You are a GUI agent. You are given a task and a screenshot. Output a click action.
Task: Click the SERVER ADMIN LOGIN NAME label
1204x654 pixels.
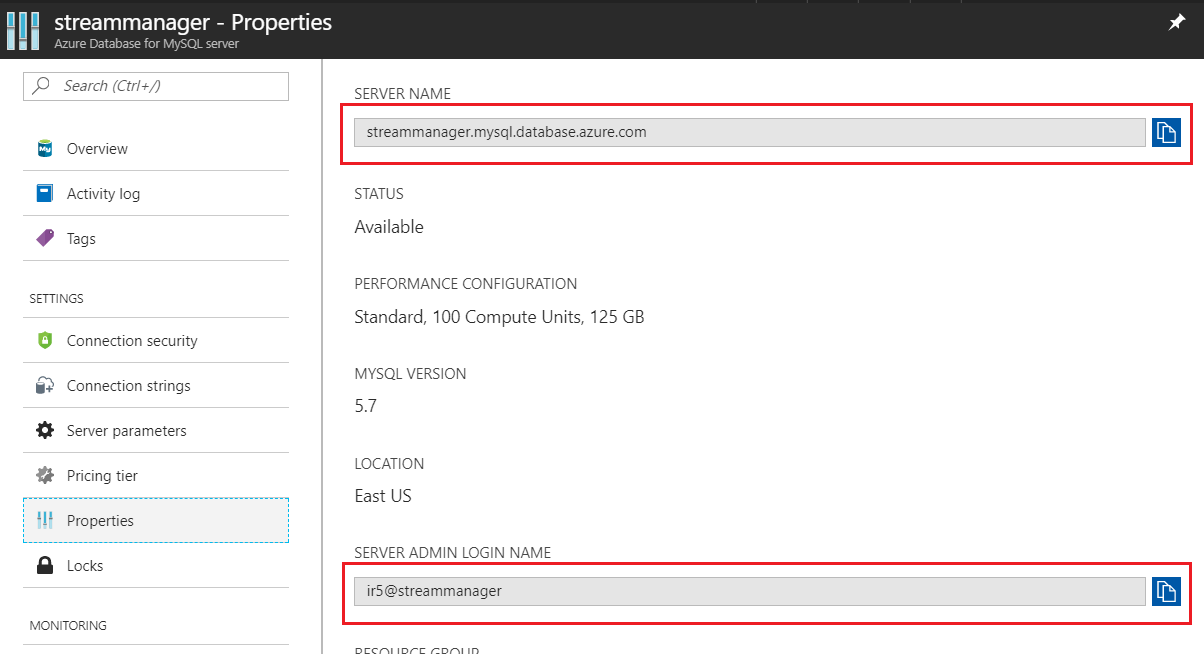click(453, 553)
